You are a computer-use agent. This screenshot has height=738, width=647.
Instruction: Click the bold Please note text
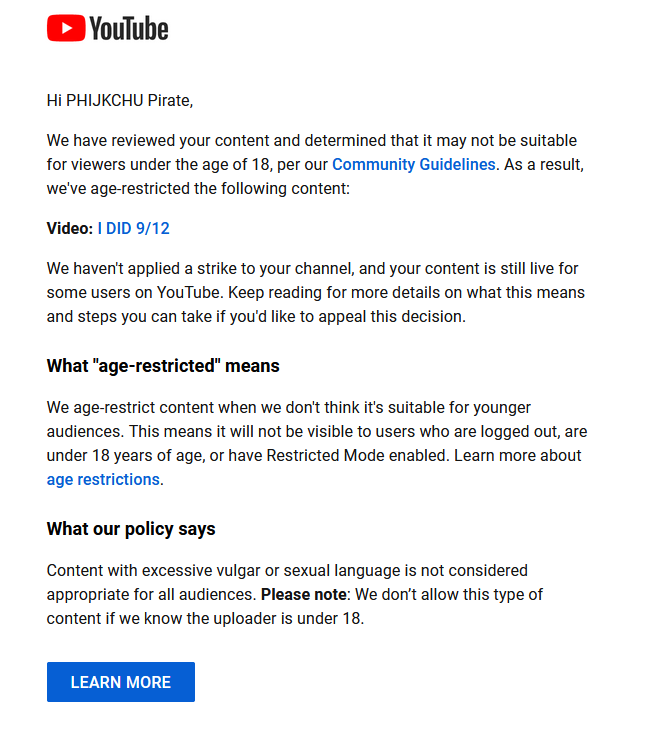(x=304, y=594)
